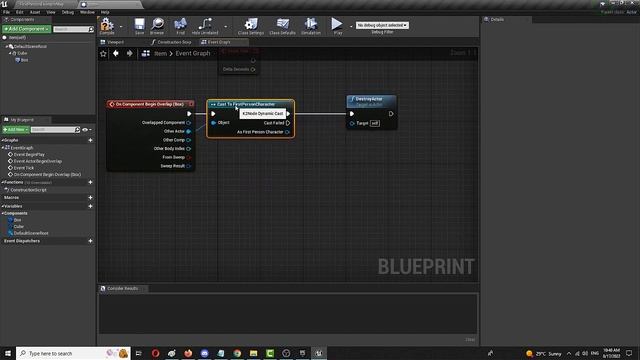Viewport: 640px width, 360px height.
Task: Open the Windows Start menu
Action: [8, 353]
